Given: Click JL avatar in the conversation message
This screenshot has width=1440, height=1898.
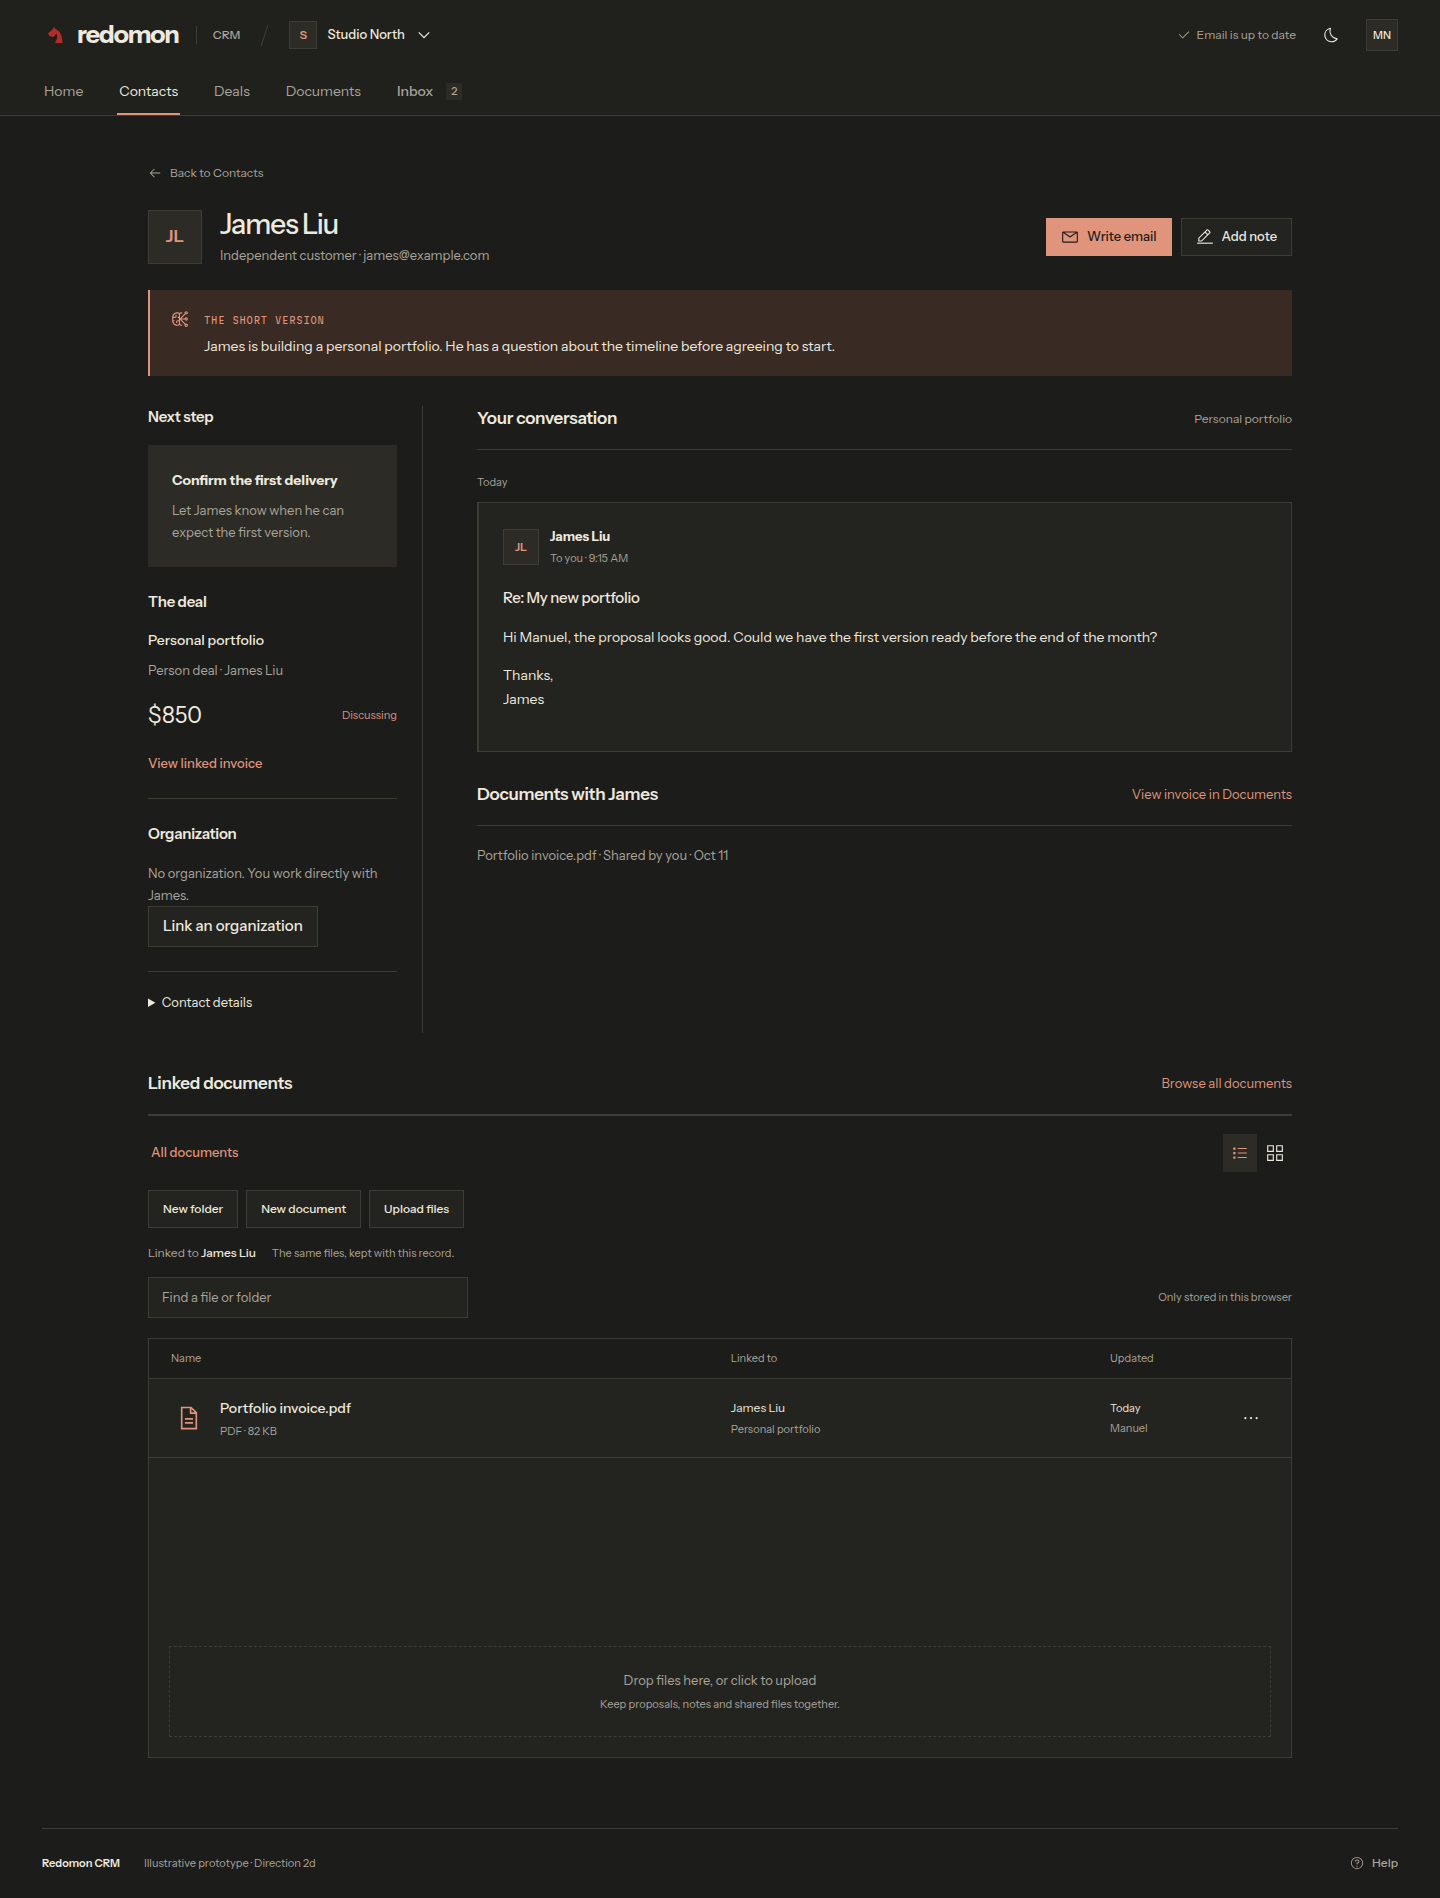Looking at the screenshot, I should [521, 547].
